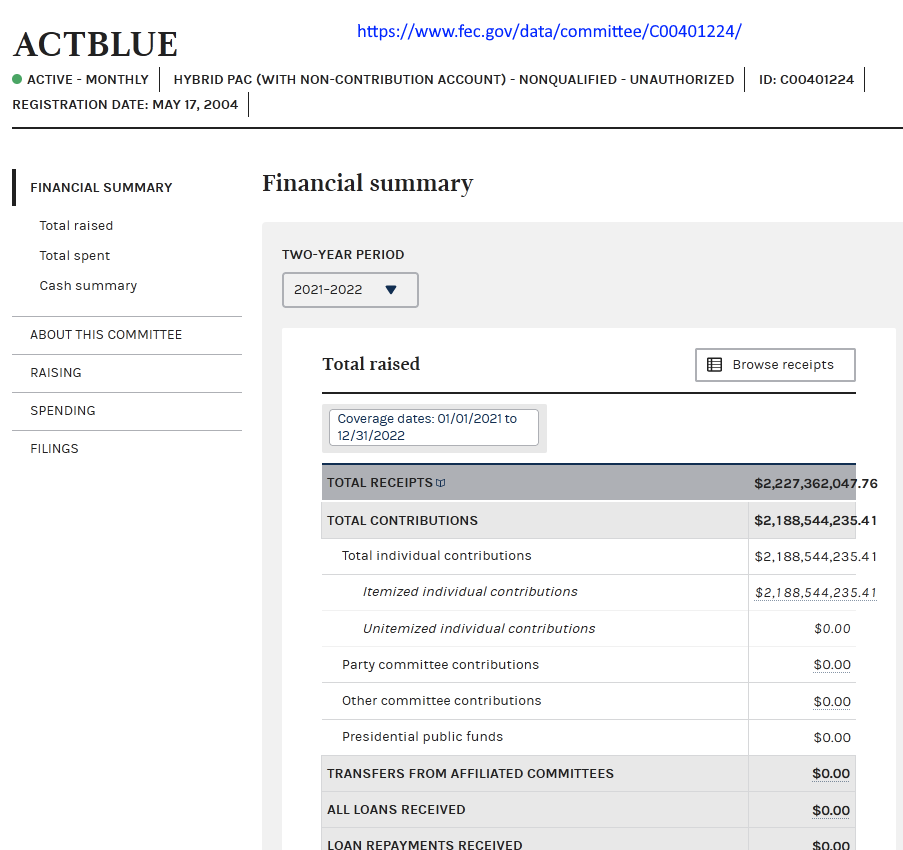The image size is (903, 850).
Task: Click Other committee contributions $0.00 link
Action: [x=832, y=701]
